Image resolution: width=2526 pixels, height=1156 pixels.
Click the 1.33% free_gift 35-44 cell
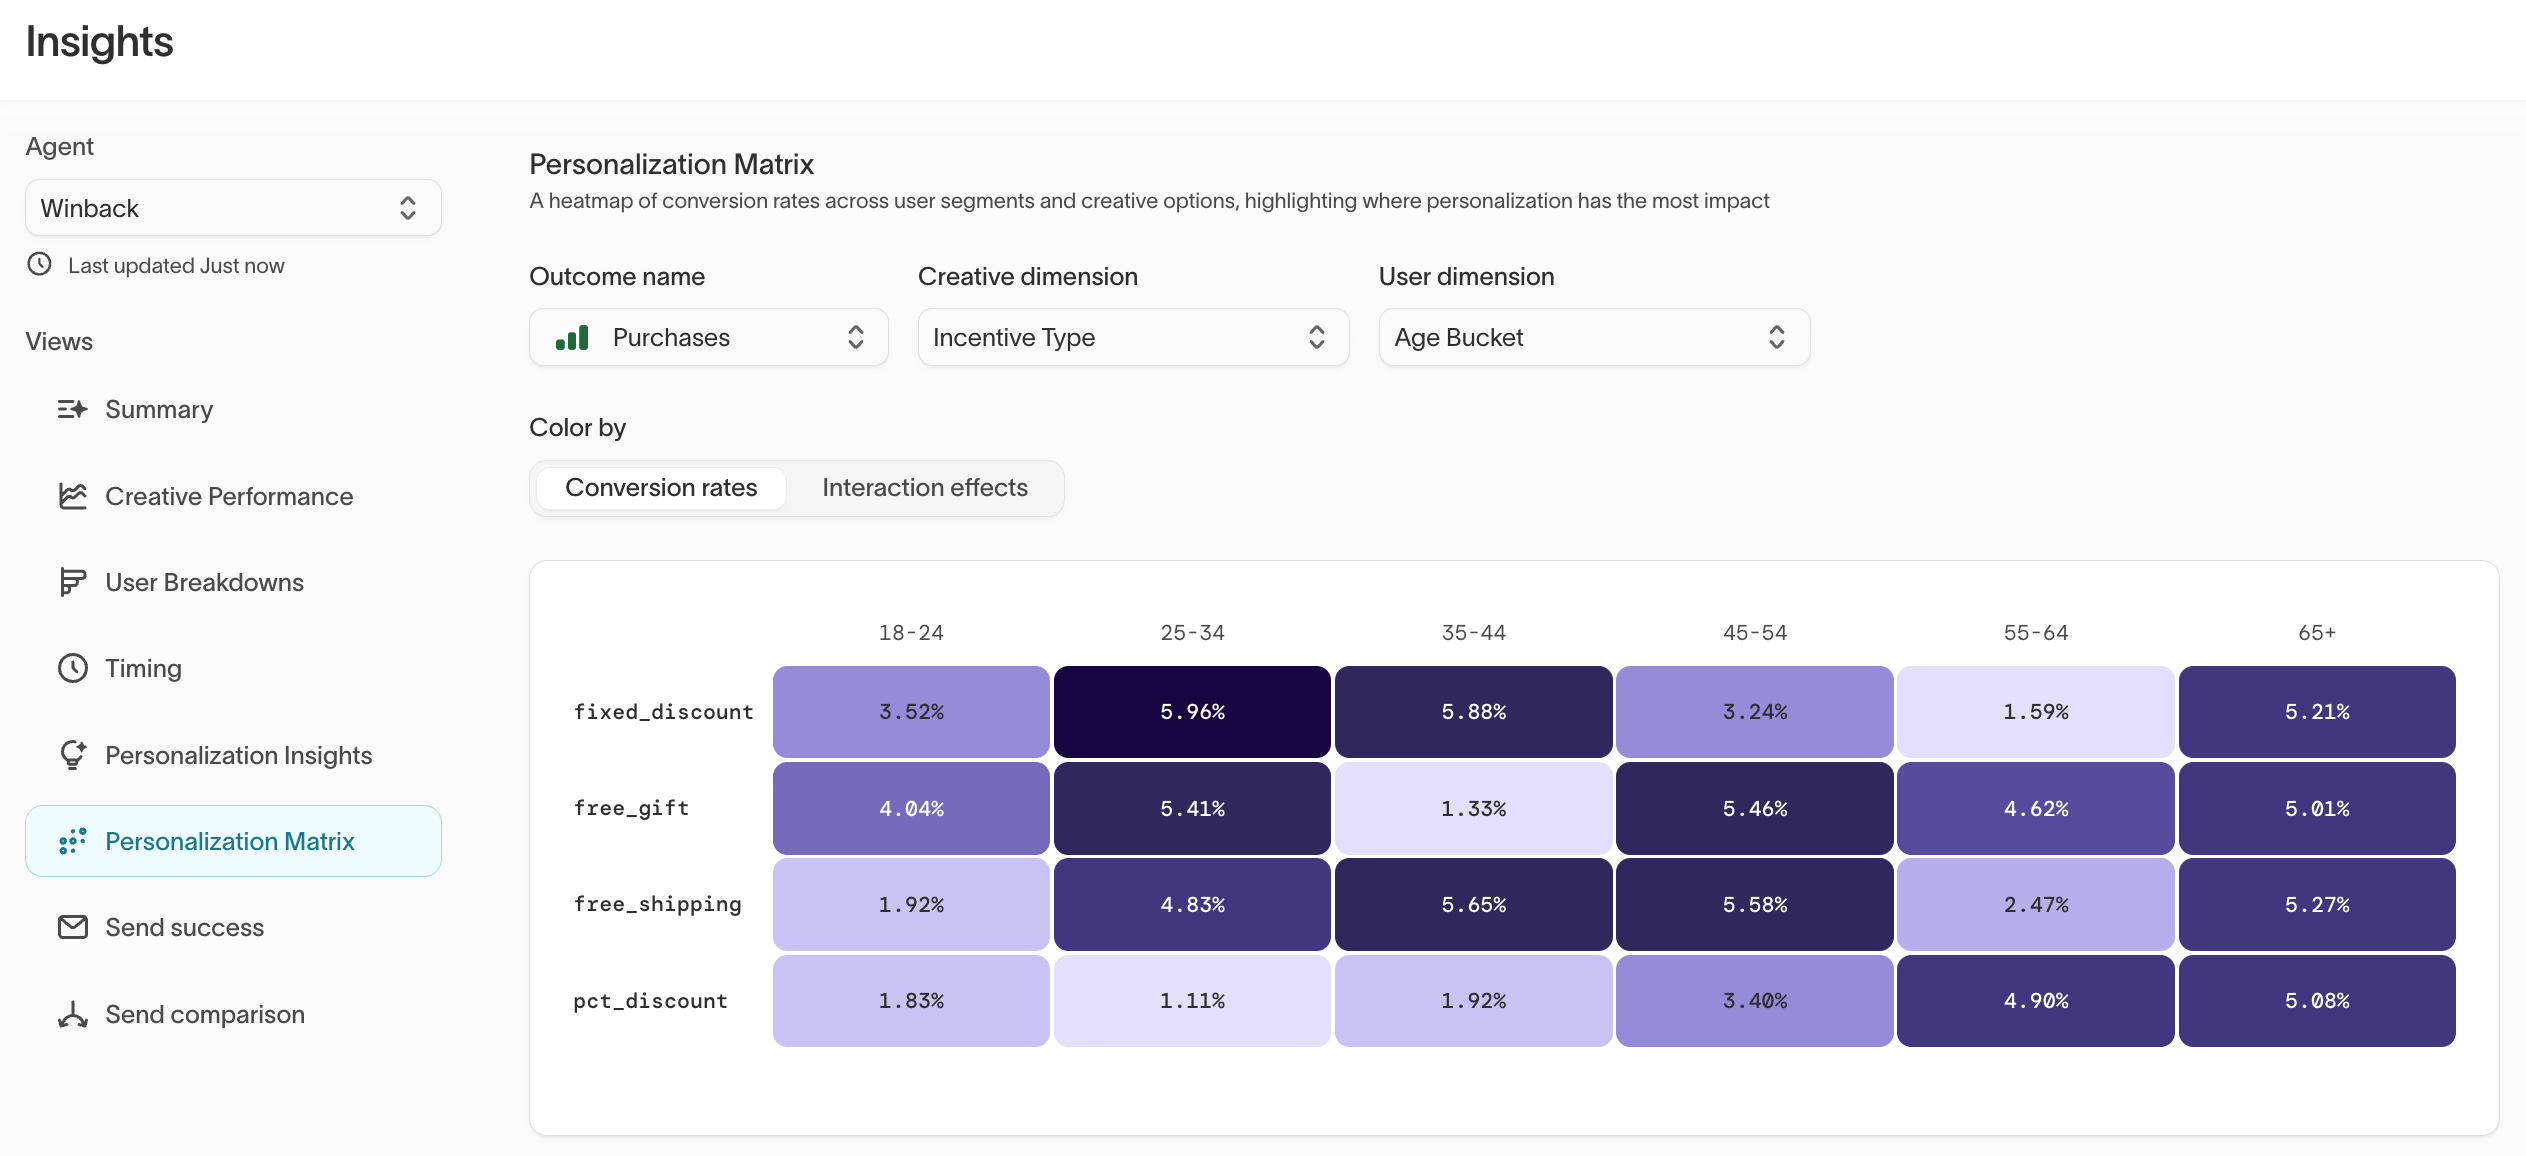point(1473,808)
